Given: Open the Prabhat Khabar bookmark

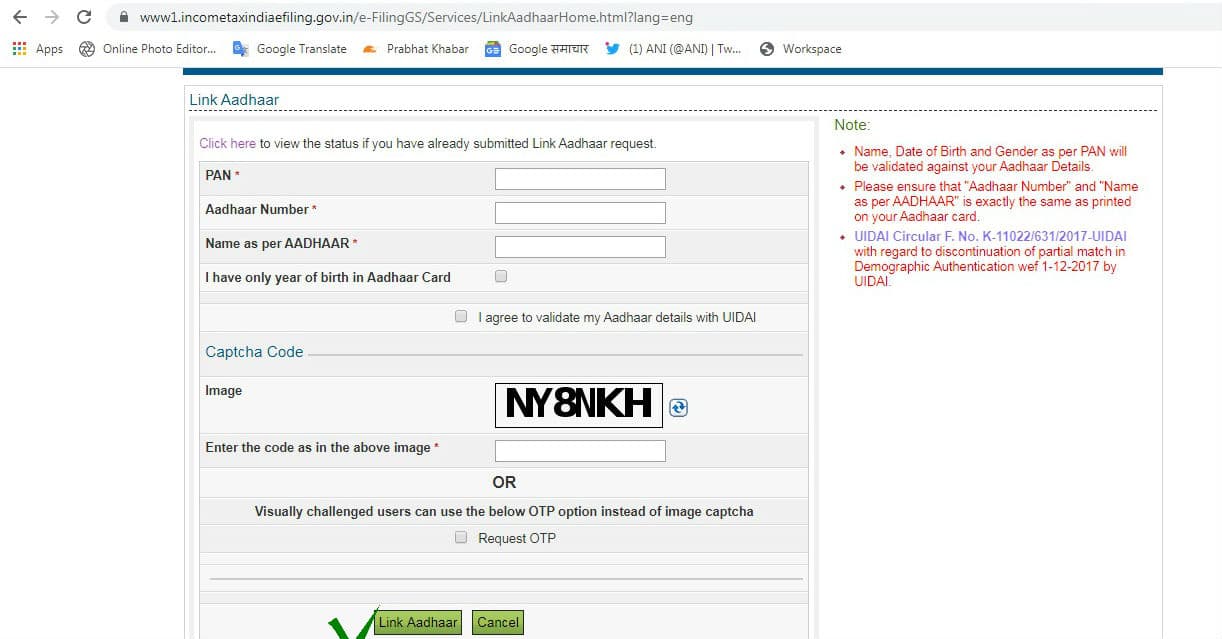Looking at the screenshot, I should point(416,49).
